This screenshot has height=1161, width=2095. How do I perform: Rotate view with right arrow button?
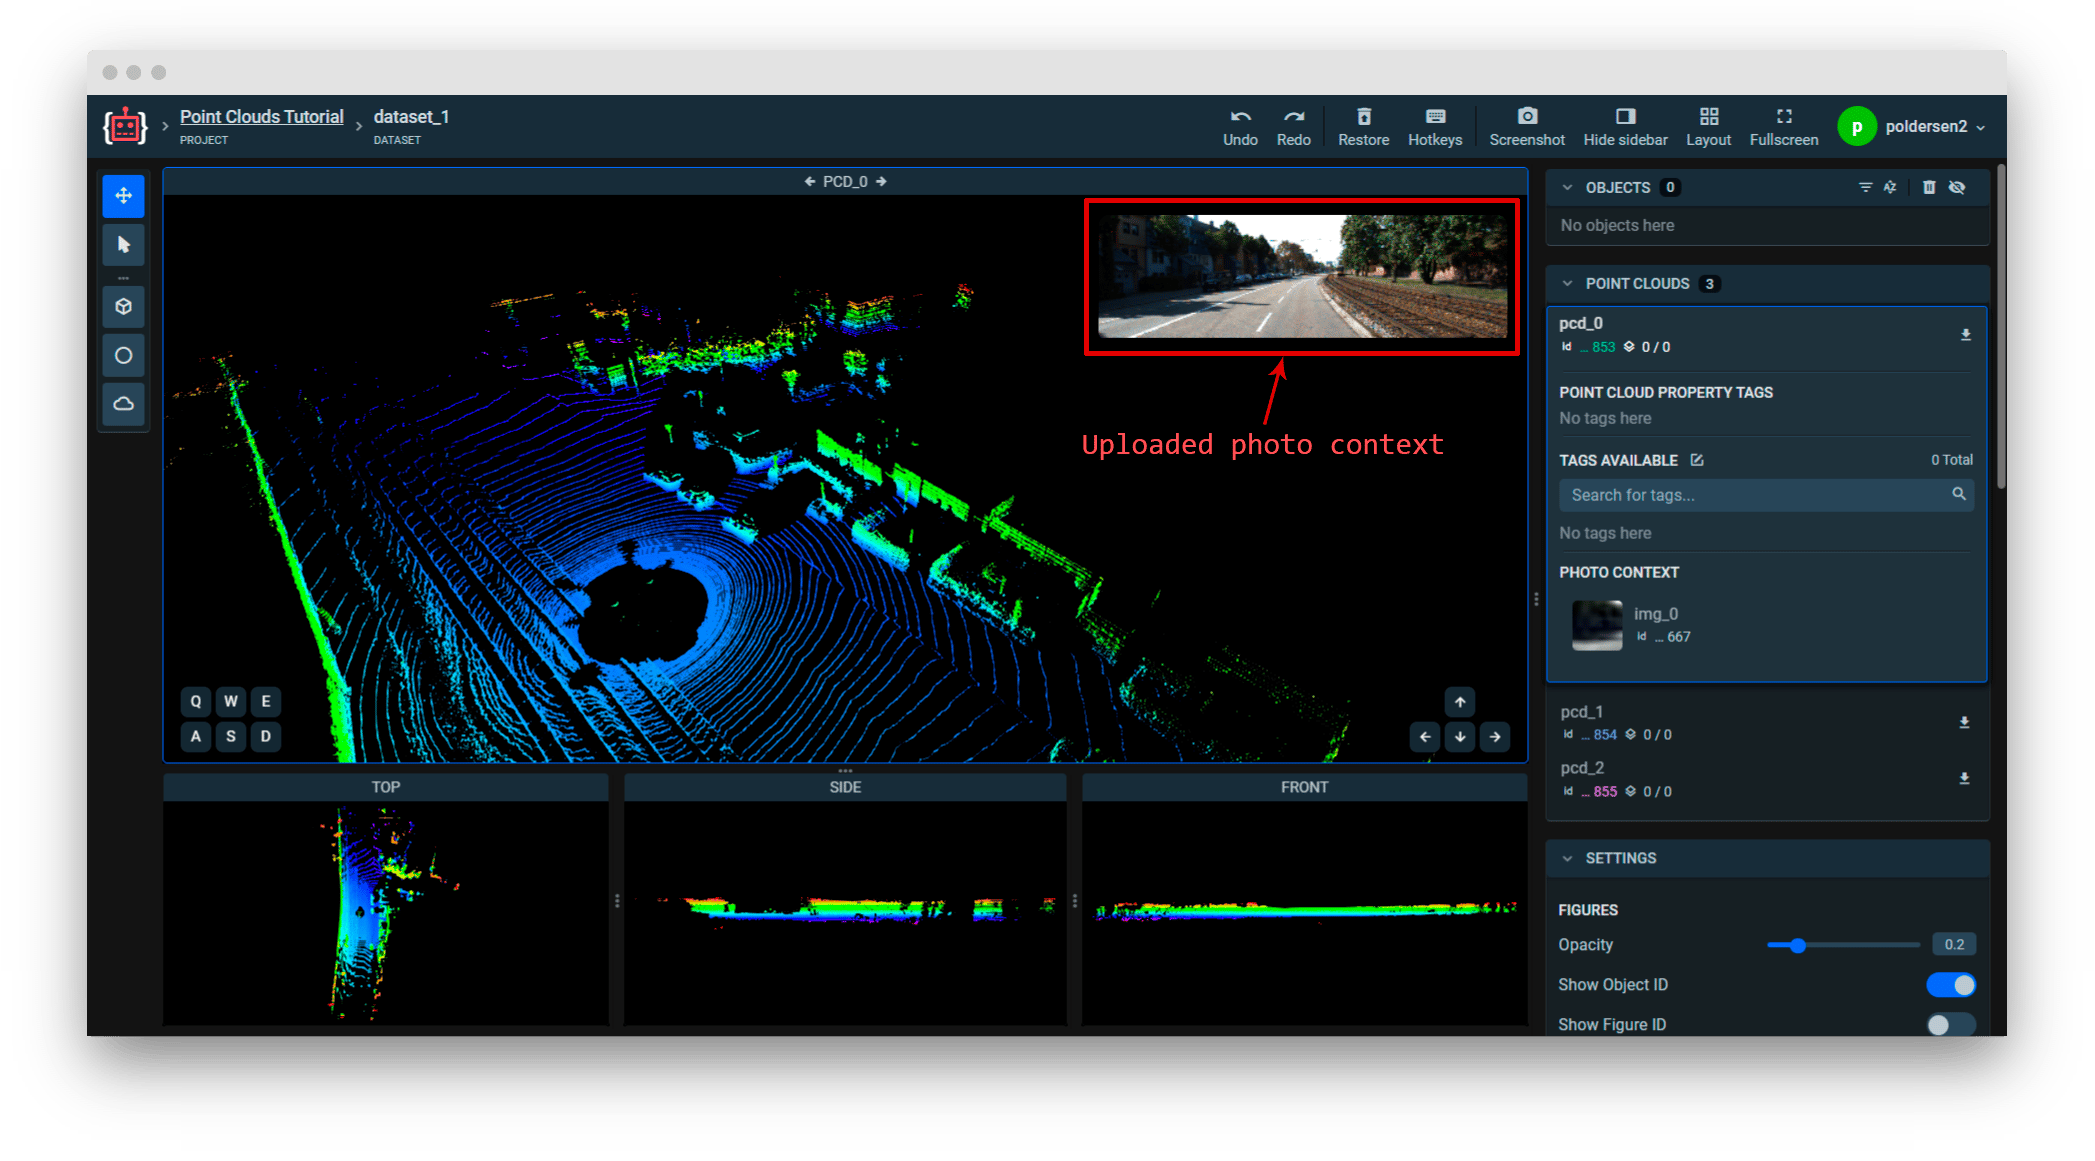pyautogui.click(x=1495, y=737)
